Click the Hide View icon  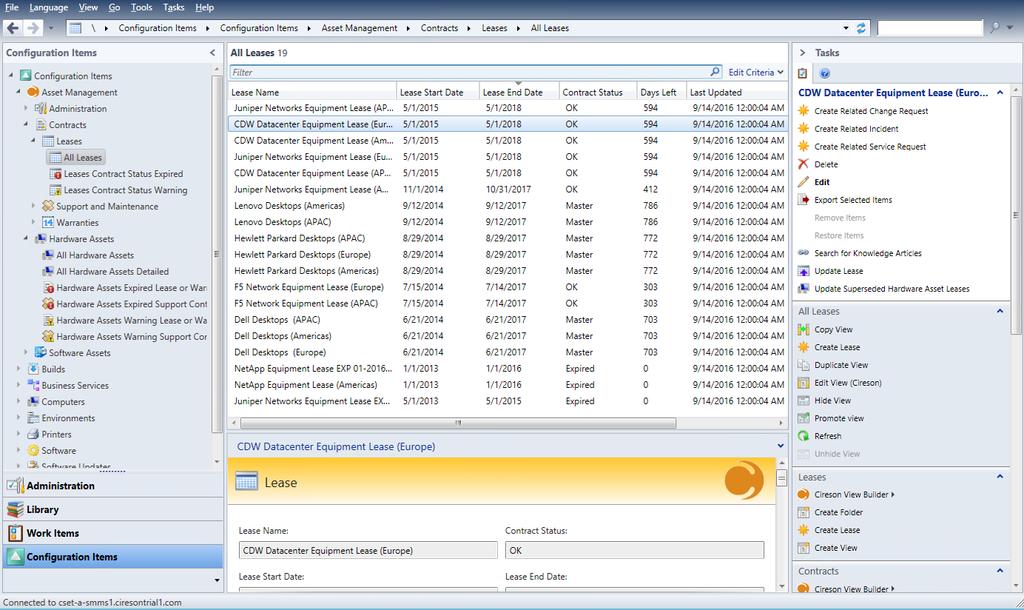pos(803,400)
